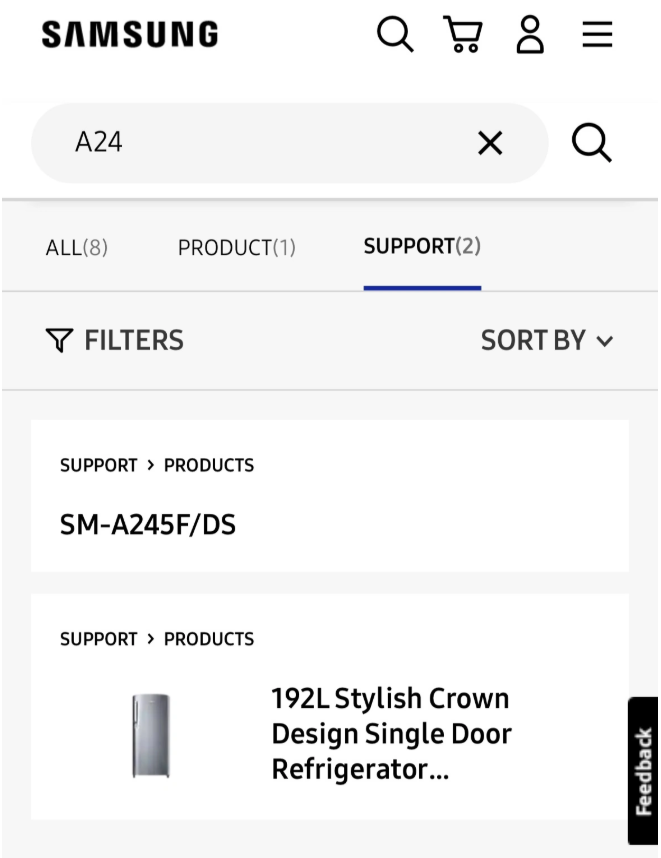Click the refrigerator product thumbnail
Screen dimensions: 661x858
[151, 736]
